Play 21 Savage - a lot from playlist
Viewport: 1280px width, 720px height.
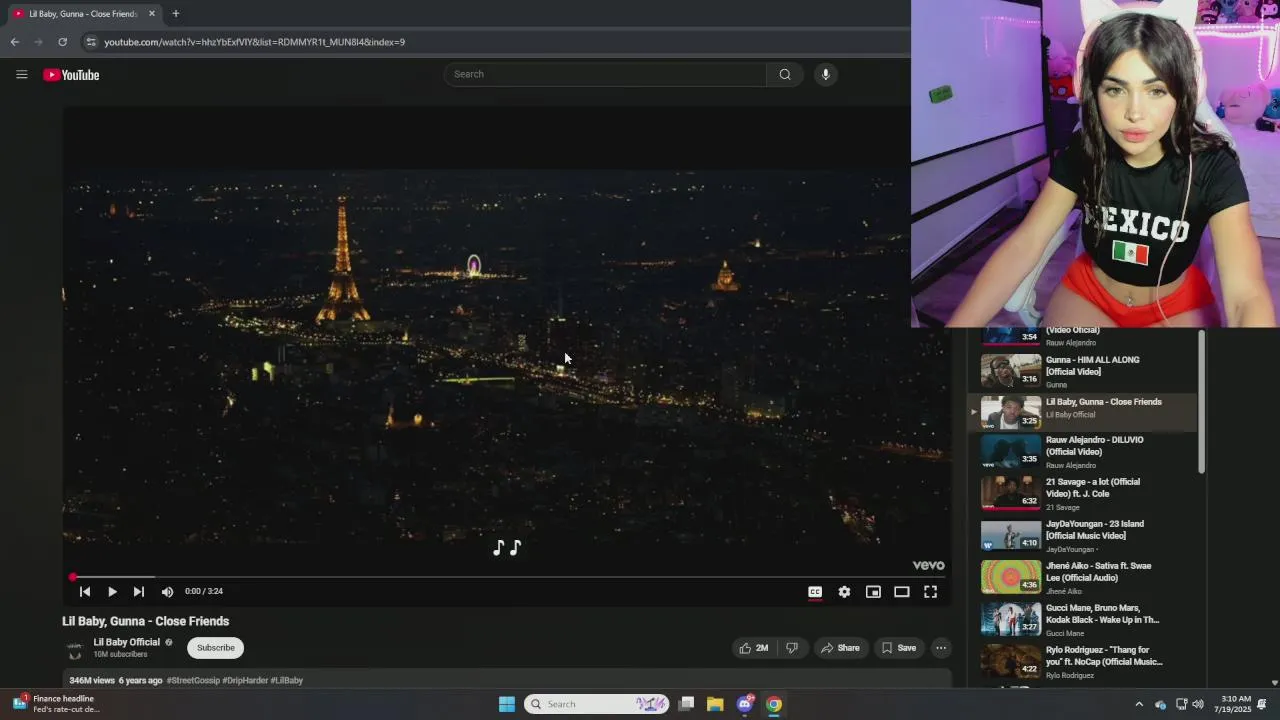pos(1082,494)
